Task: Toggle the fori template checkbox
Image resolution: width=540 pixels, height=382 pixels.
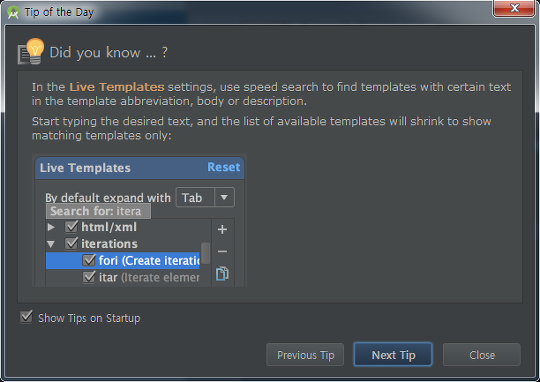Action: point(89,260)
